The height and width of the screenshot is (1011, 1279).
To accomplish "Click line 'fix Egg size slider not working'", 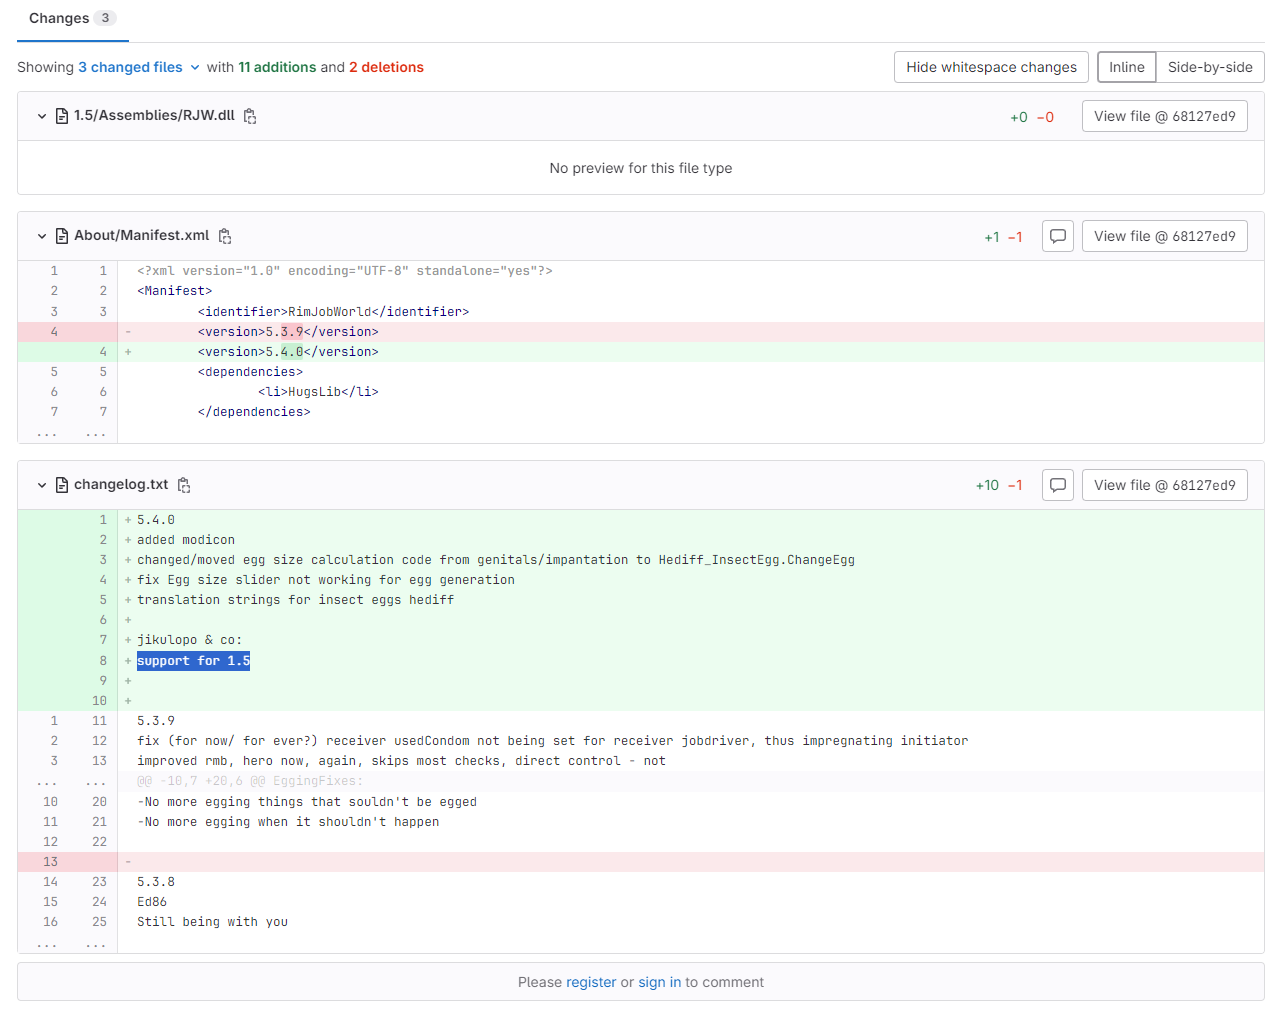I will [326, 580].
